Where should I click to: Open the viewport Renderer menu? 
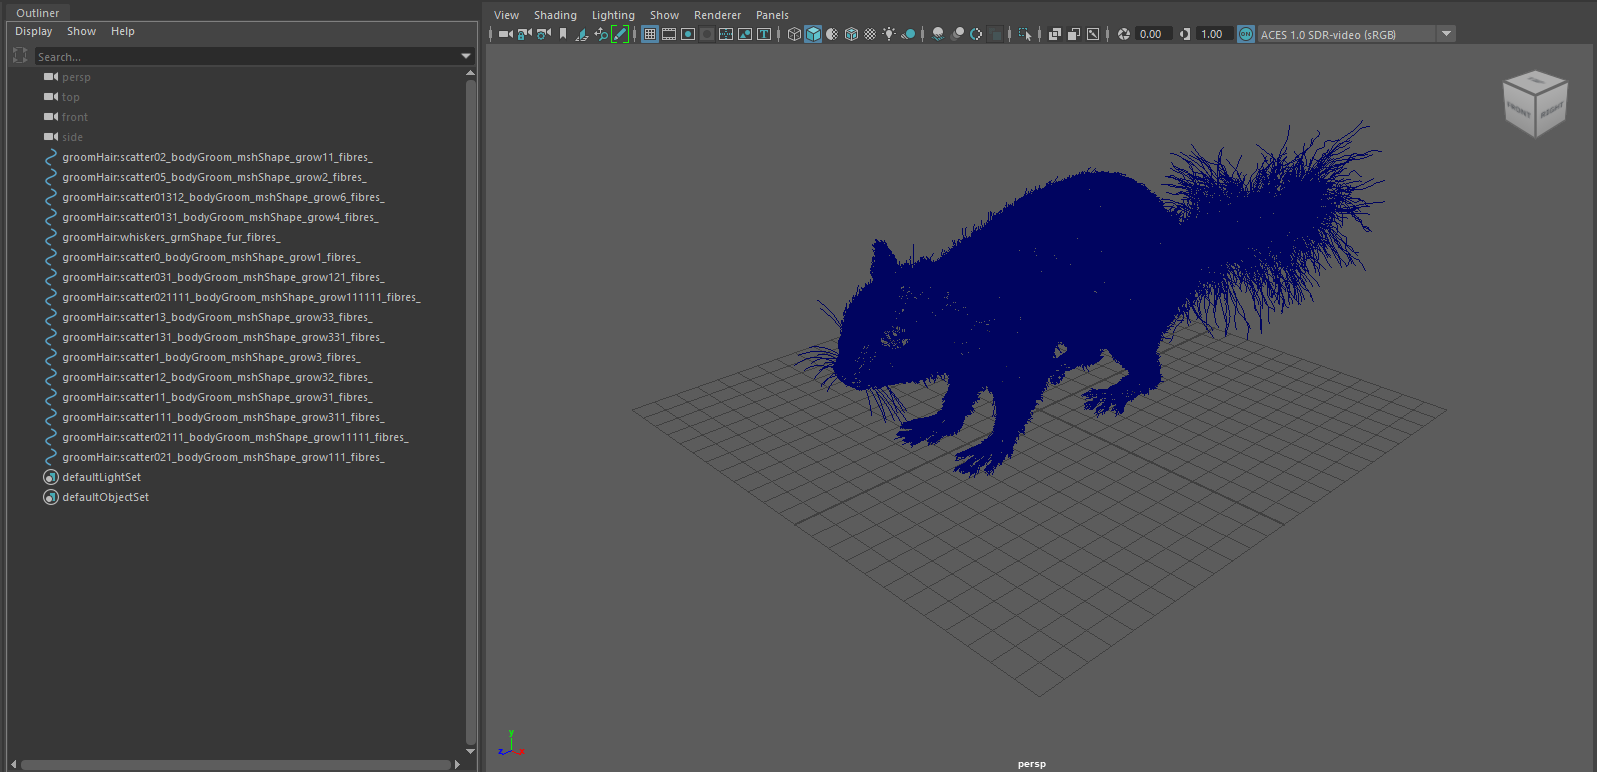coord(718,15)
